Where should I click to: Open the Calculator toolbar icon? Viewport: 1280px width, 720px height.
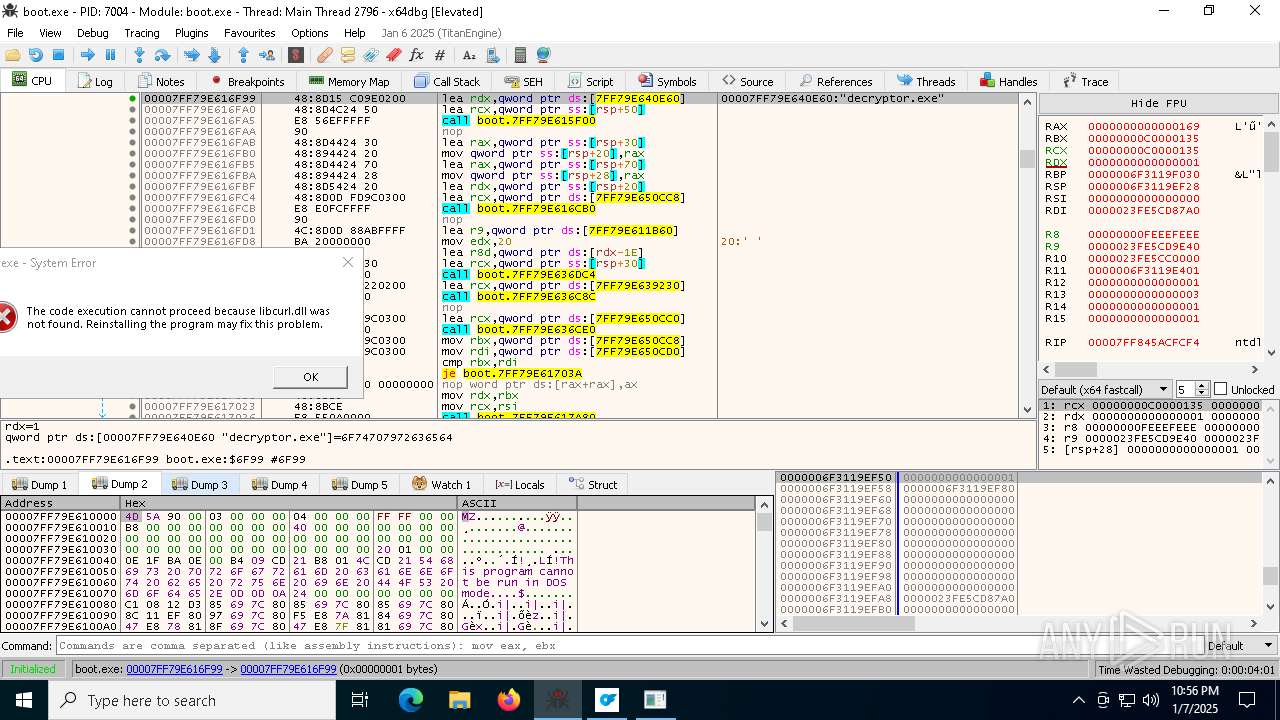(x=520, y=55)
